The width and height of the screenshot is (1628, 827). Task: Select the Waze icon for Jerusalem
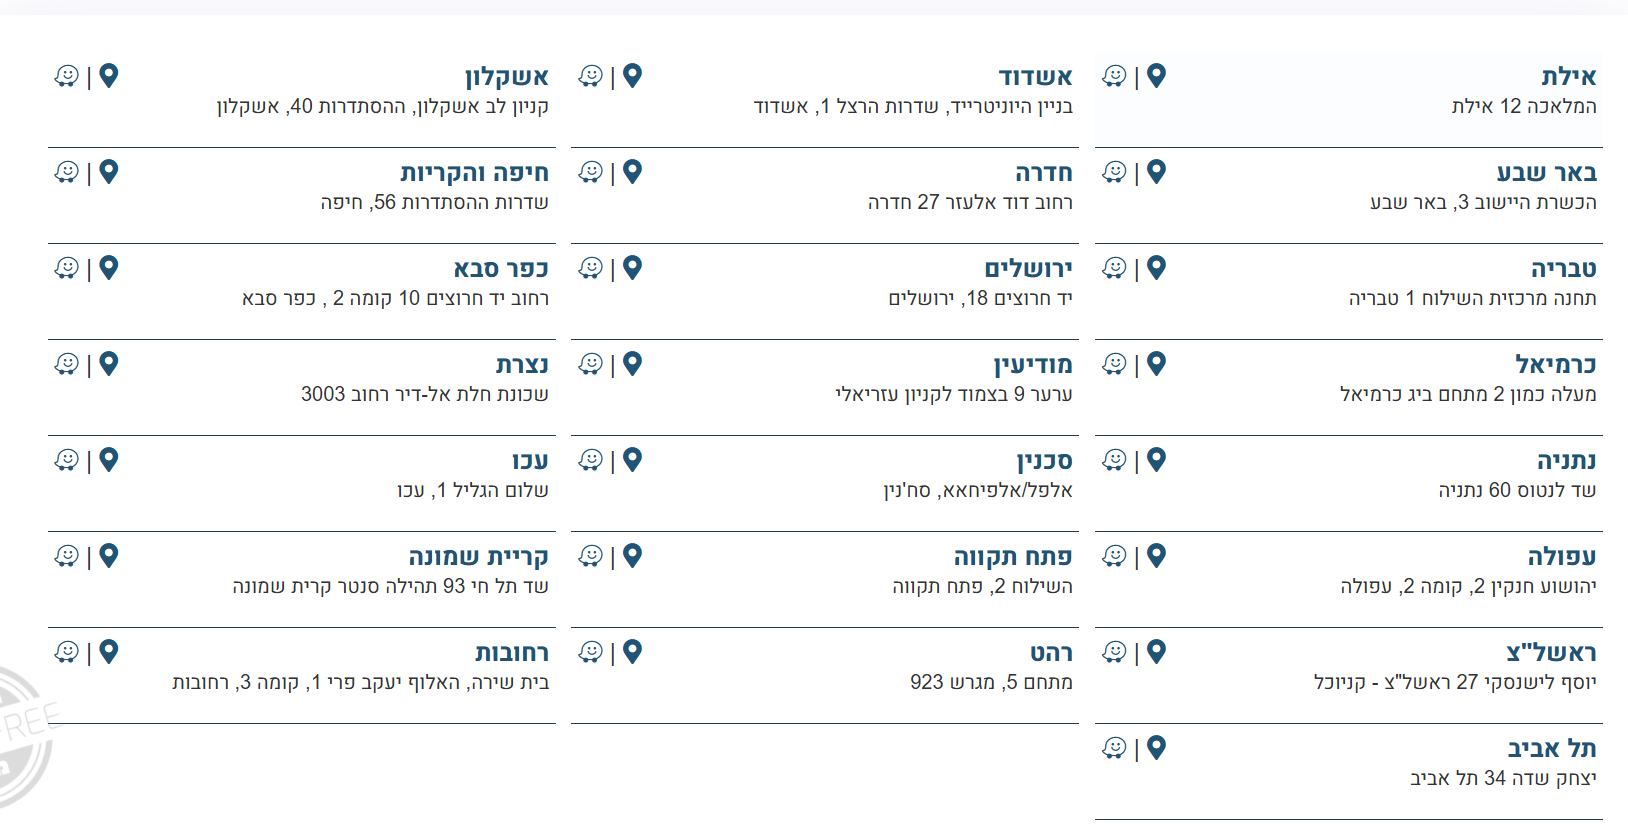(590, 267)
